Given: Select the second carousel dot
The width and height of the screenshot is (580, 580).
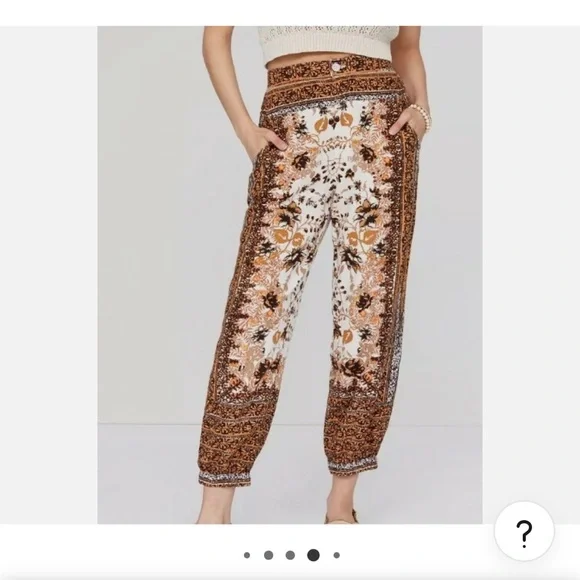Looking at the screenshot, I should point(269,555).
